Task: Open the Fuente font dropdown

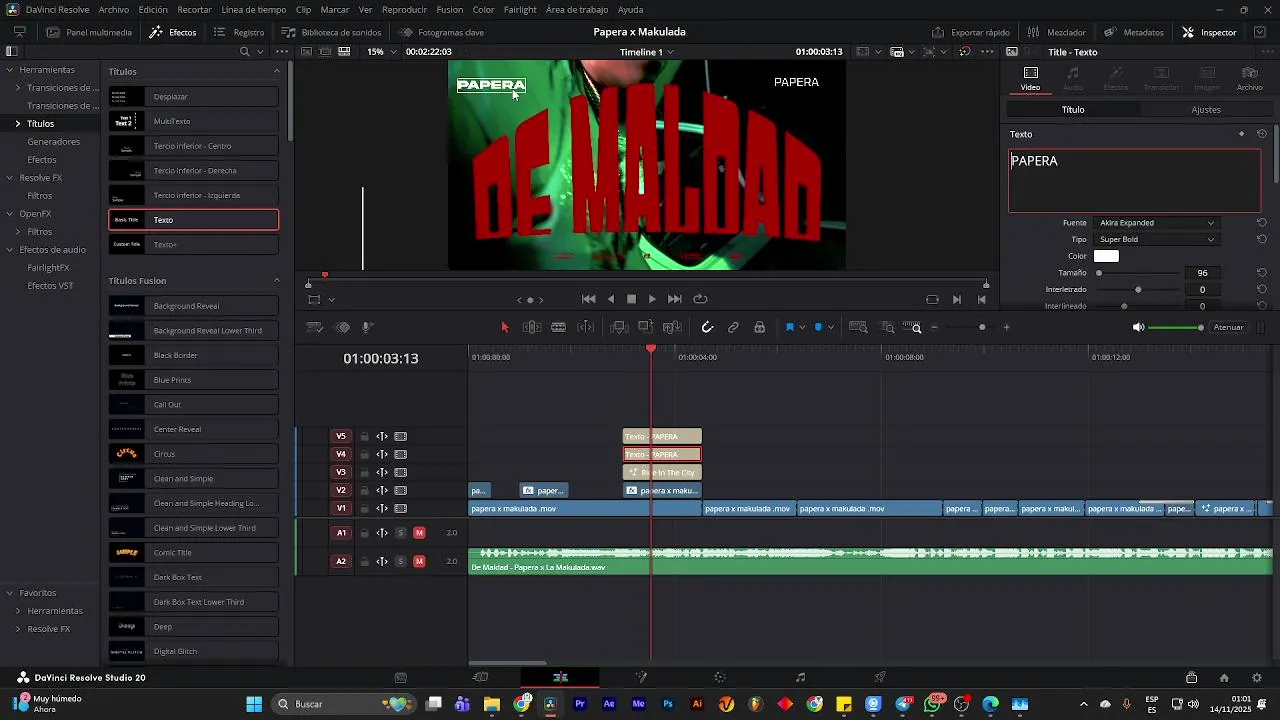Action: (1156, 223)
